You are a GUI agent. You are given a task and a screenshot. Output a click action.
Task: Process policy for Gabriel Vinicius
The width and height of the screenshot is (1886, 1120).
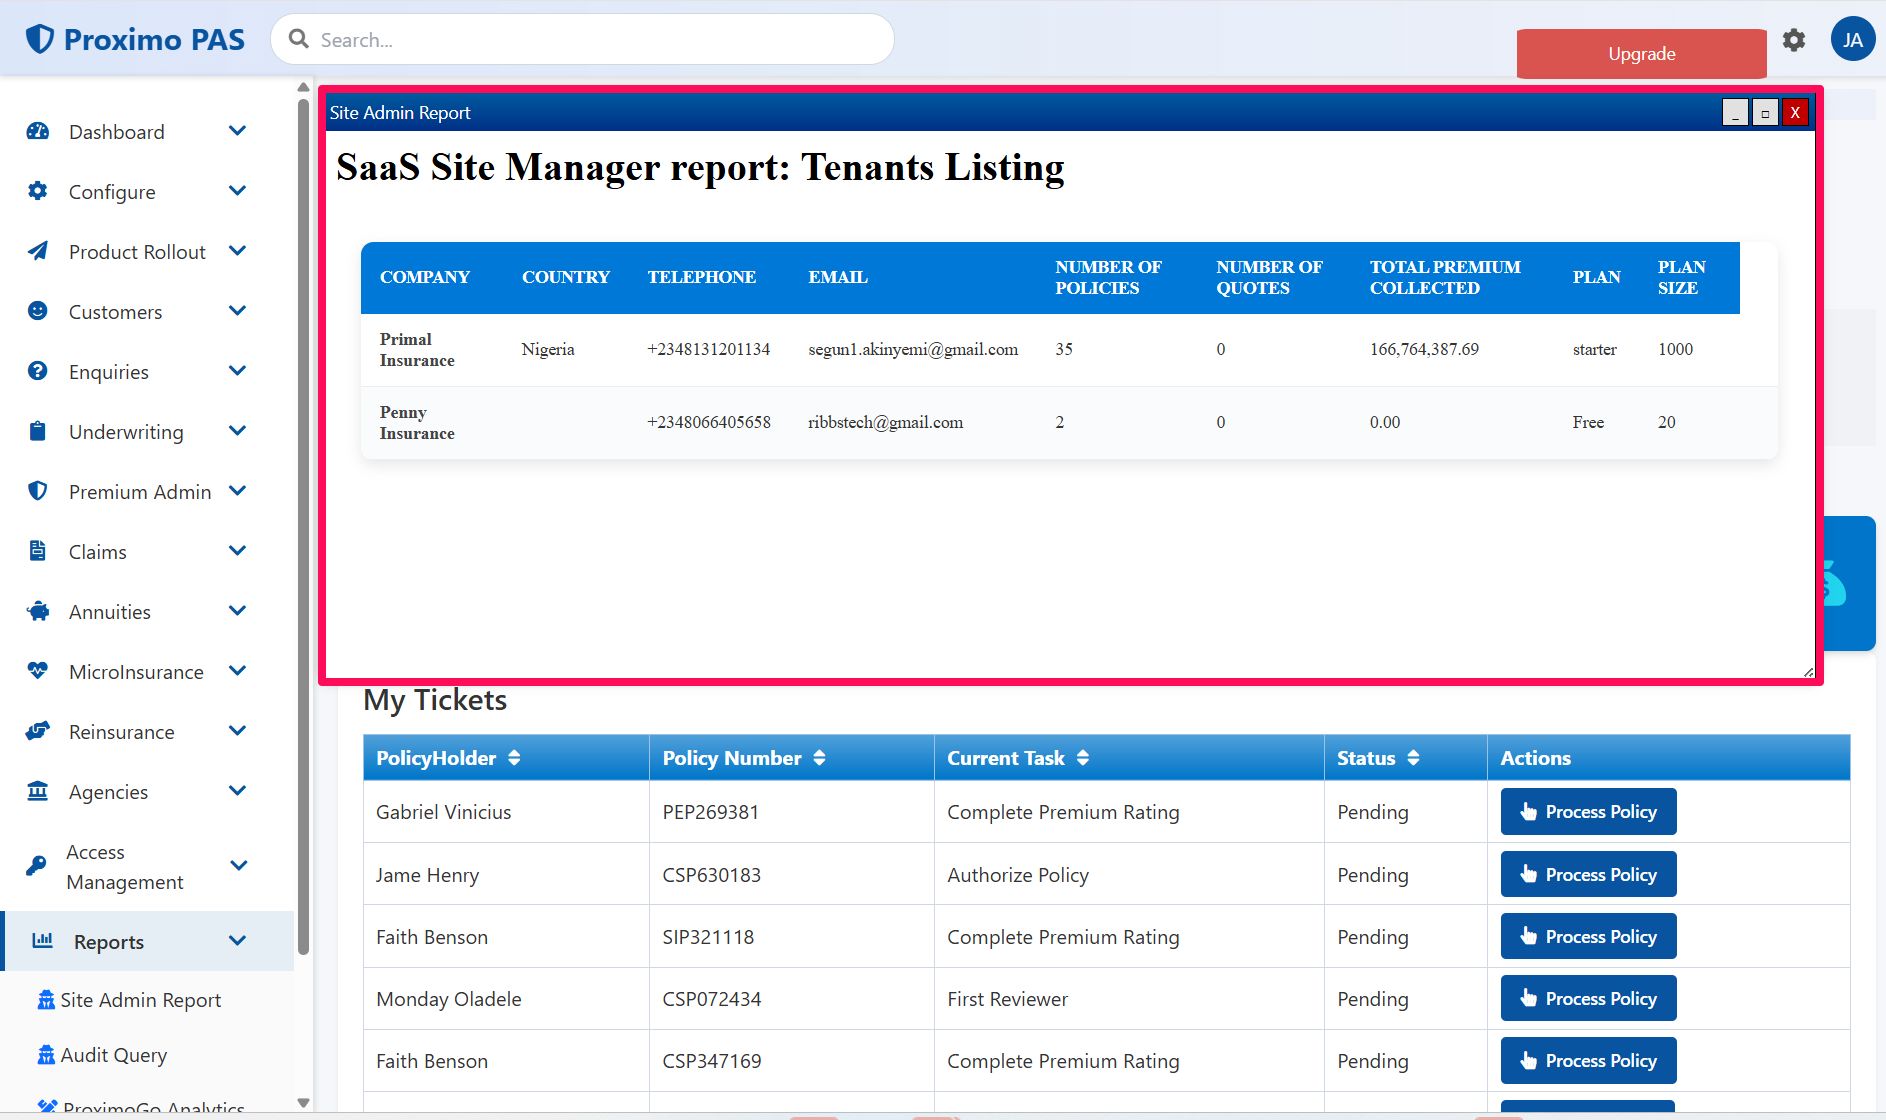click(1588, 812)
